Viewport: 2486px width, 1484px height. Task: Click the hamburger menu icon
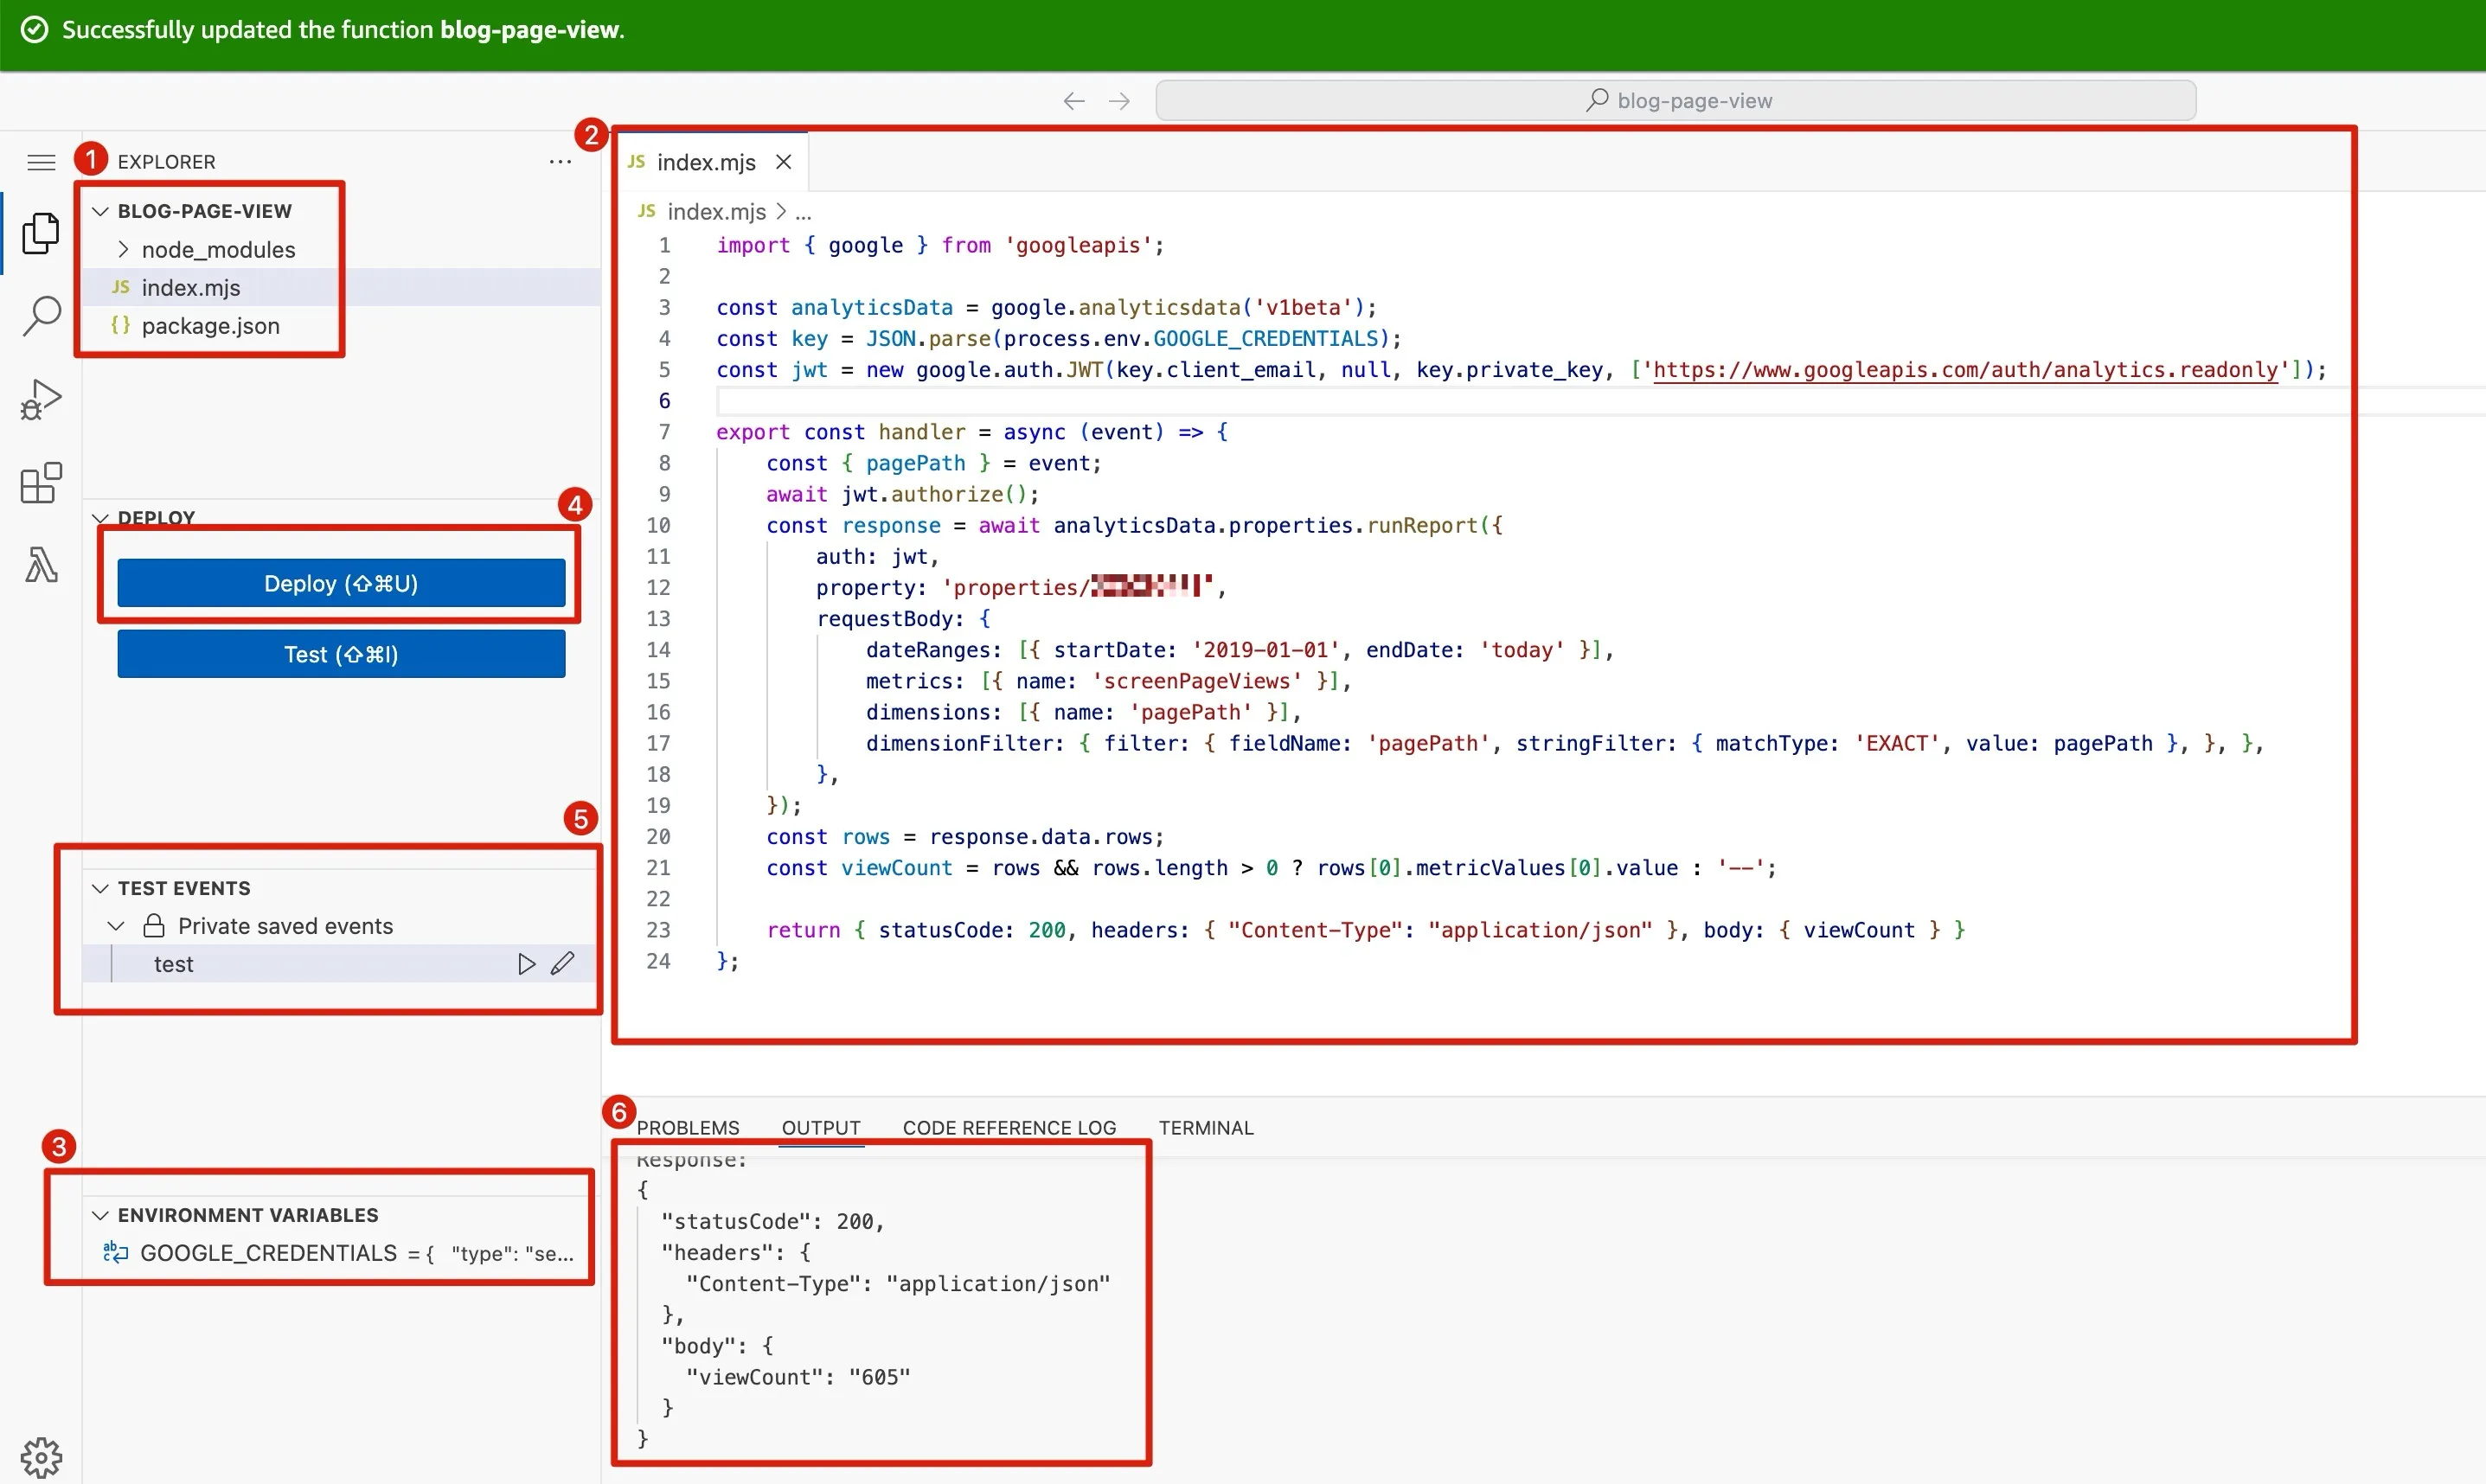pos(41,162)
